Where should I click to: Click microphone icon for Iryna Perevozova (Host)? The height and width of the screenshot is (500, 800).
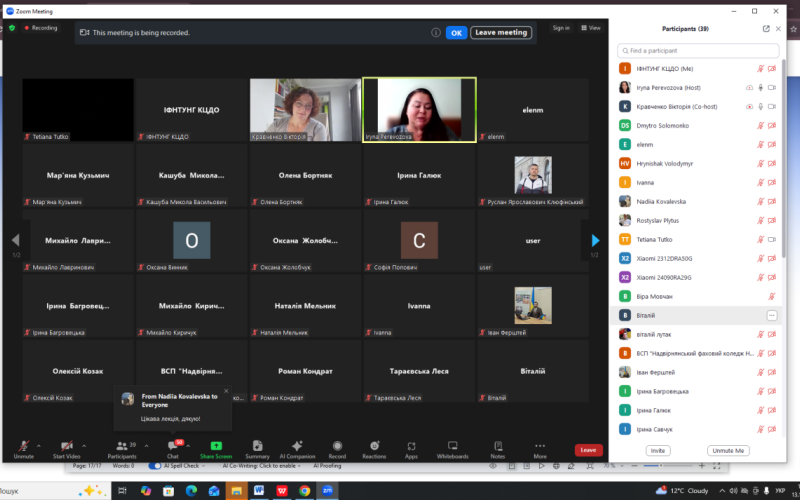(761, 88)
